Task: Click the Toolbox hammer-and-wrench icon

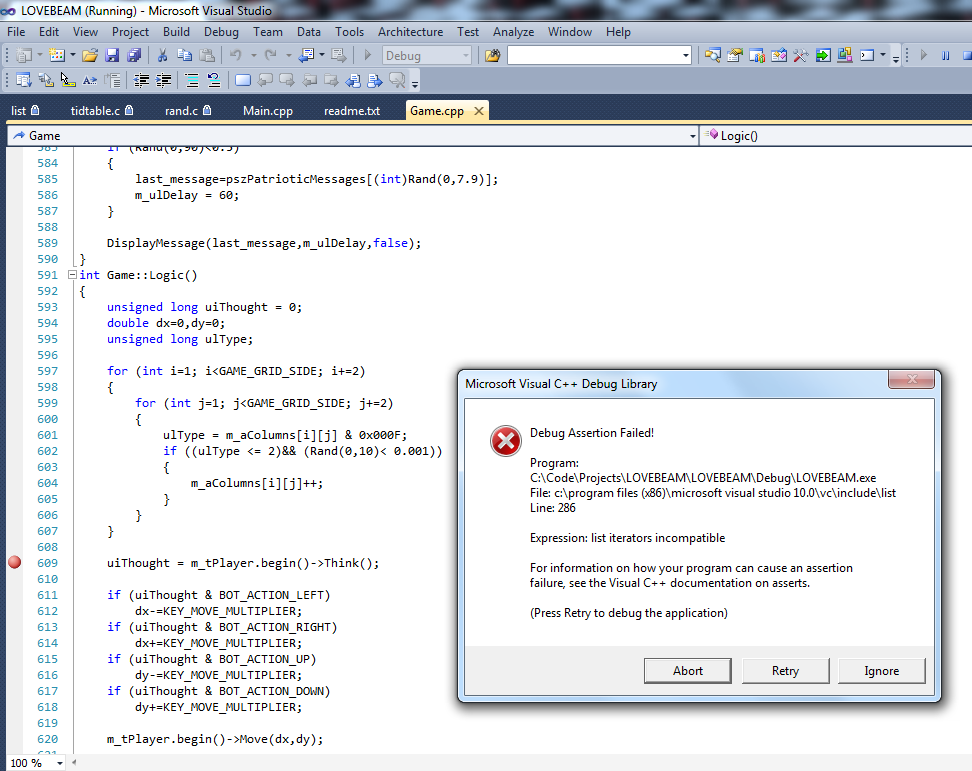Action: pyautogui.click(x=800, y=56)
